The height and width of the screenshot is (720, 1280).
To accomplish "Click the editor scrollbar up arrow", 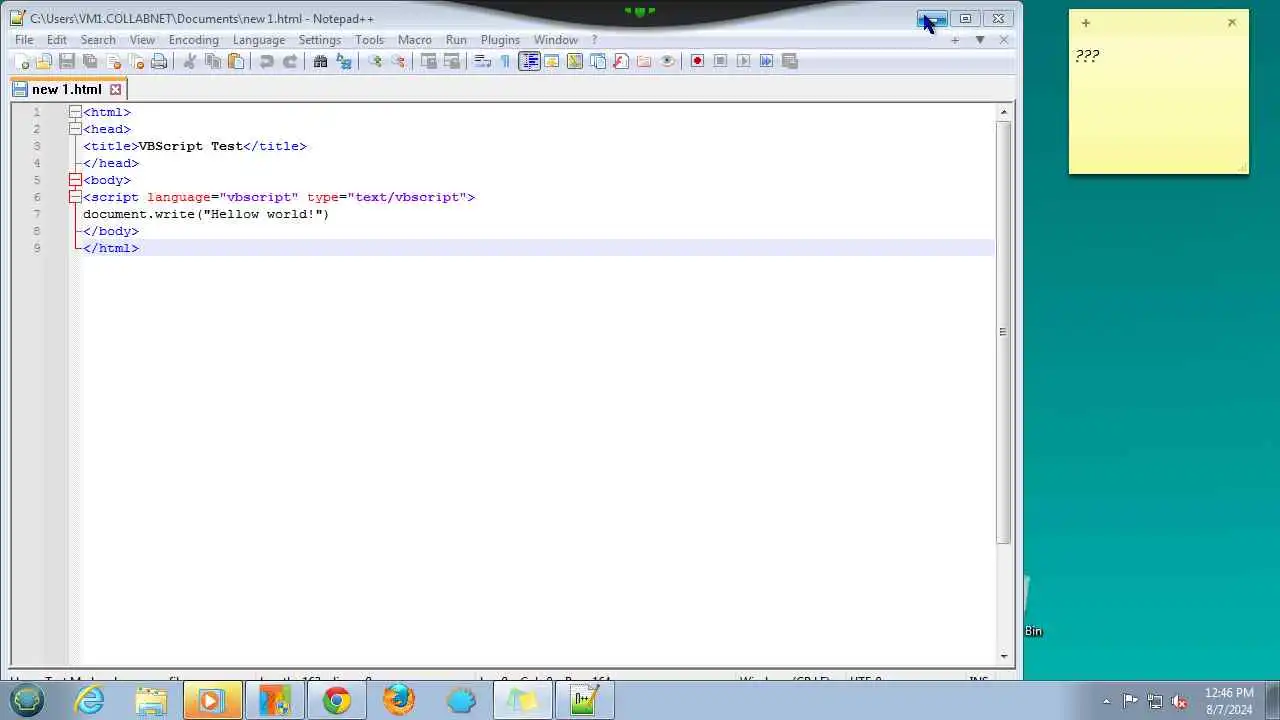I will (1003, 112).
